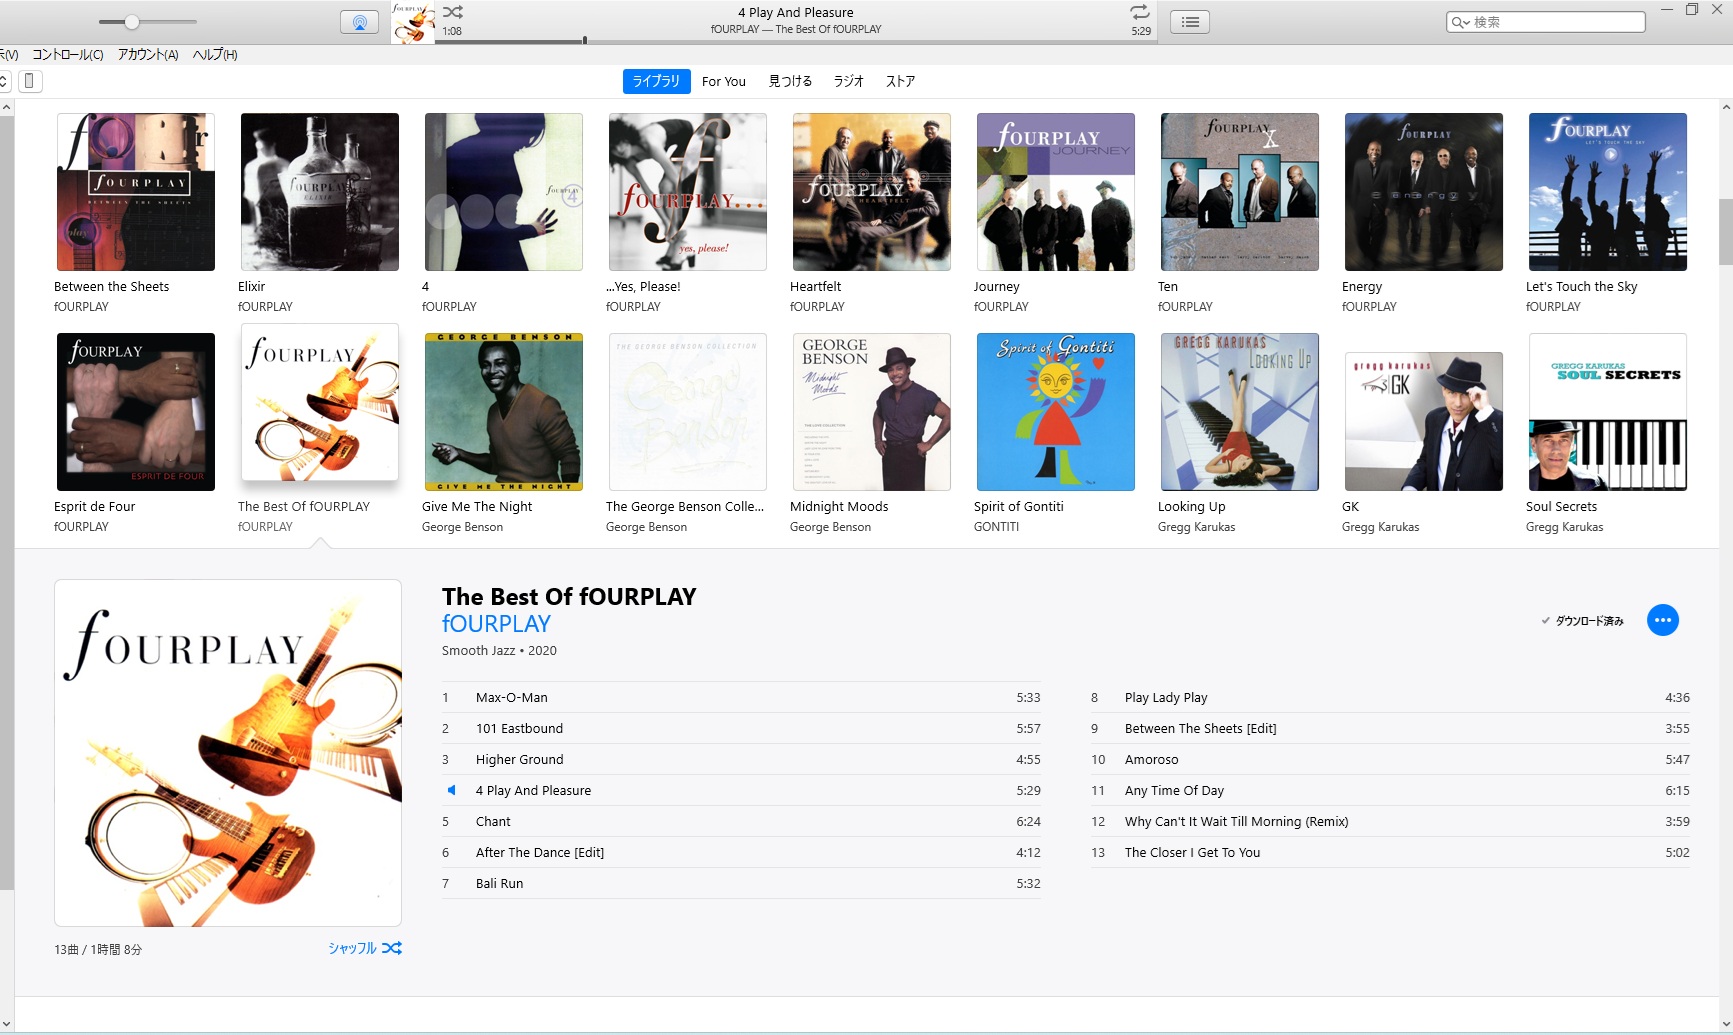Screen dimensions: 1733x1035
Task: Open the media type selector dropdown
Action: pos(4,81)
